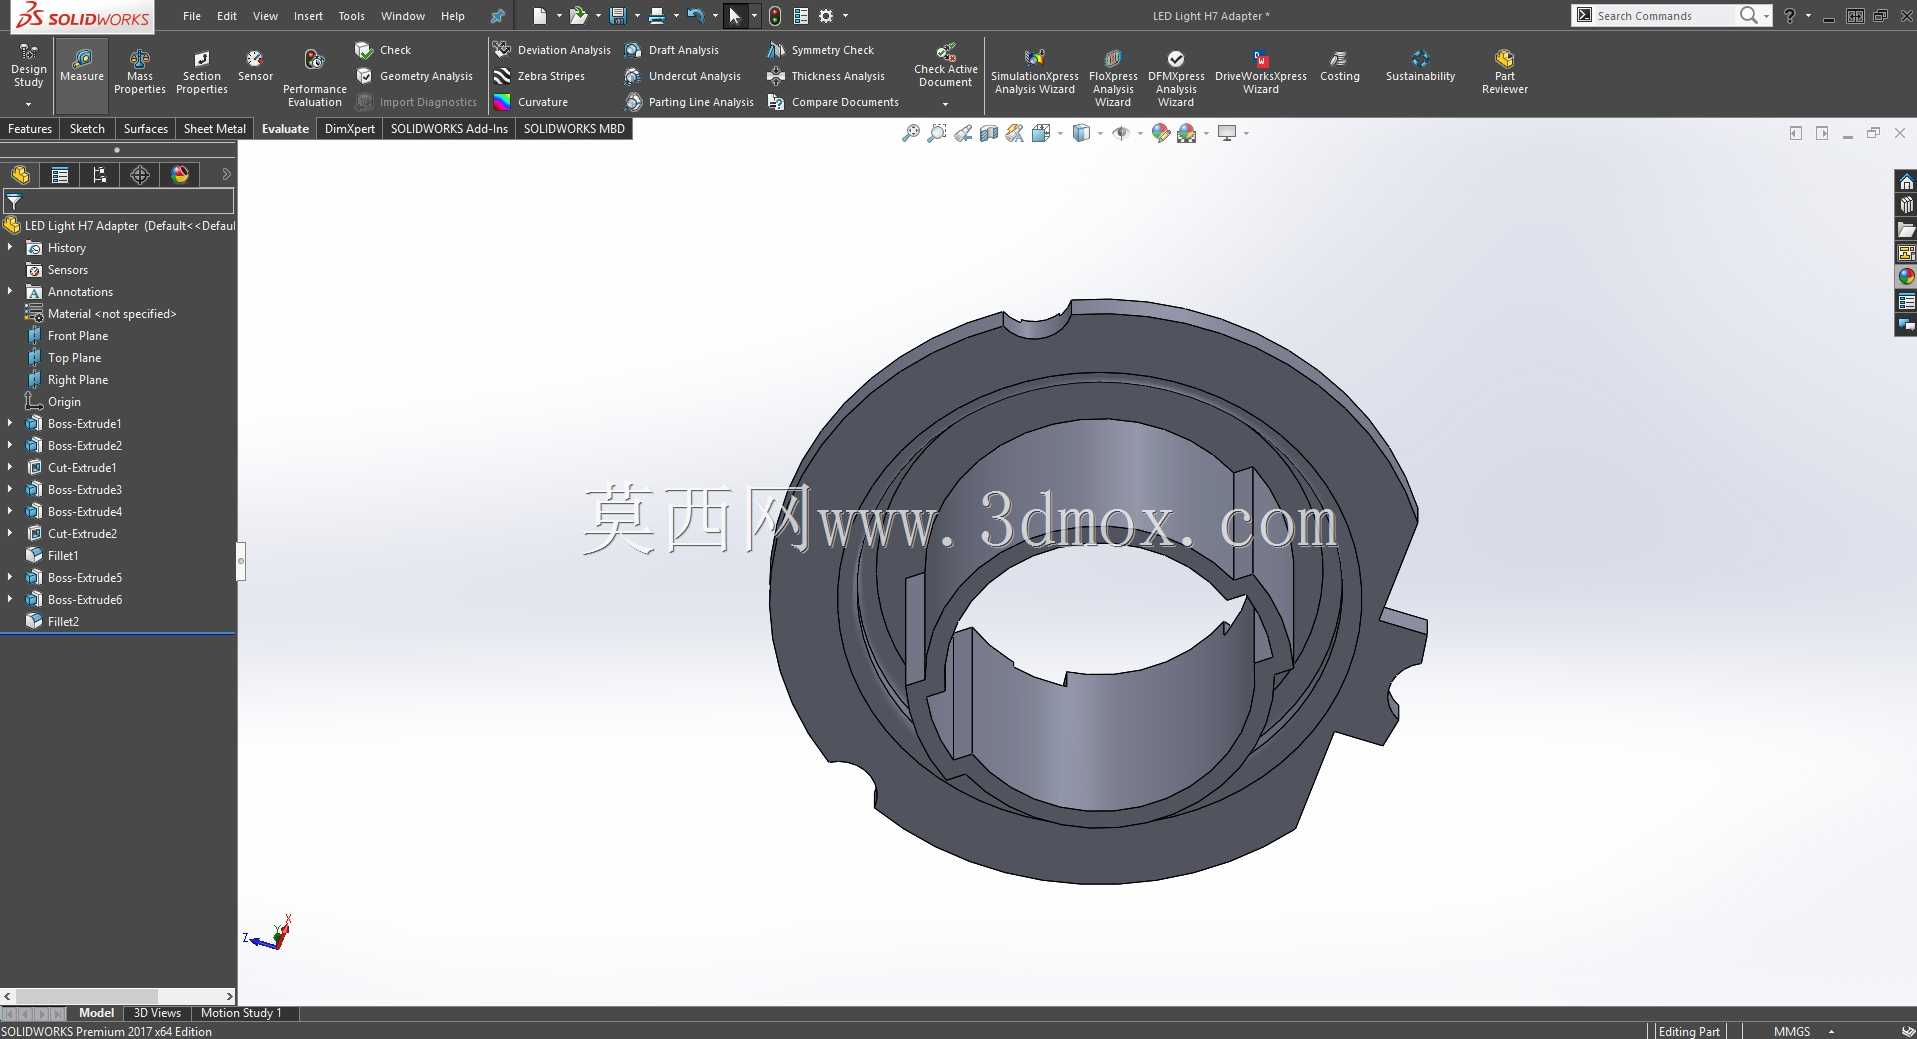Toggle Section View in view toolbar
Image resolution: width=1917 pixels, height=1039 pixels.
coord(989,133)
